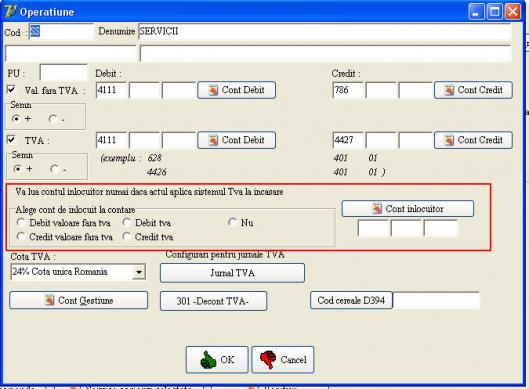Select Credit valoare fara tva radio option
The image size is (529, 389).
(21, 237)
